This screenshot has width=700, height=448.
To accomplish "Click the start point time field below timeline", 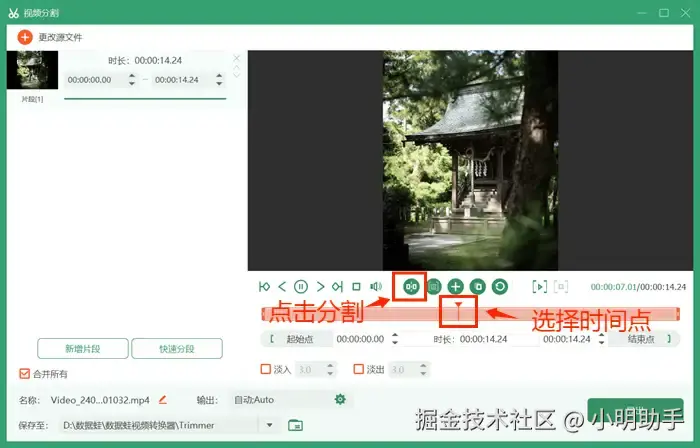I will [x=361, y=339].
